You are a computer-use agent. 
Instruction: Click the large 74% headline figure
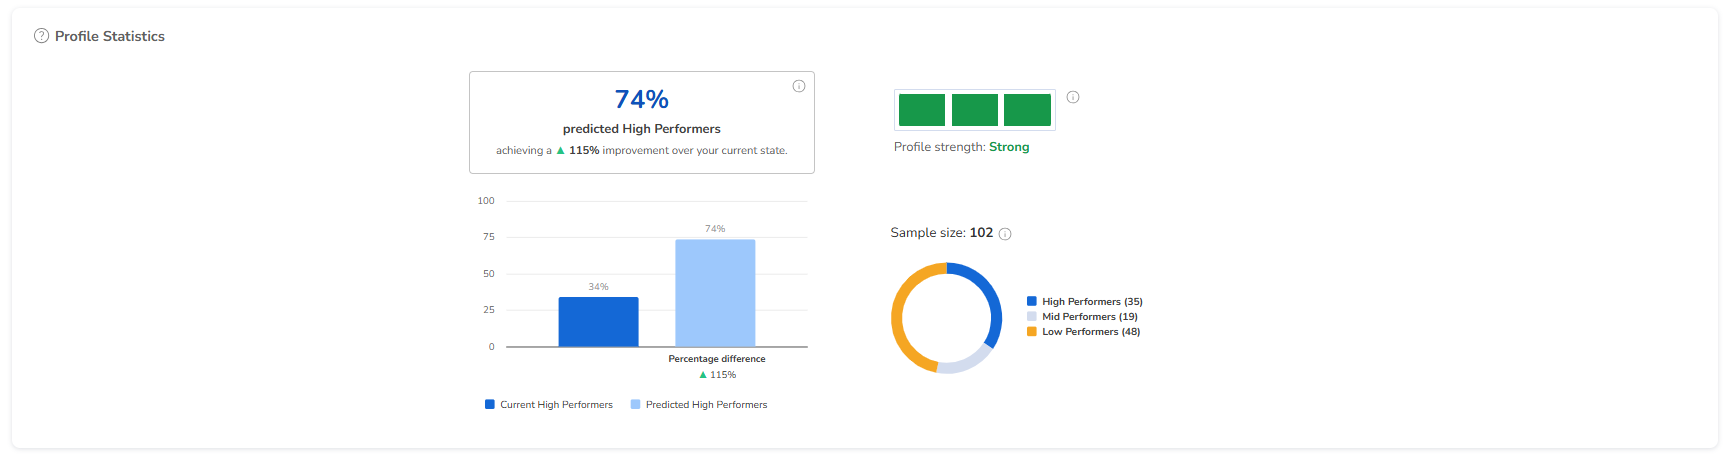(641, 100)
